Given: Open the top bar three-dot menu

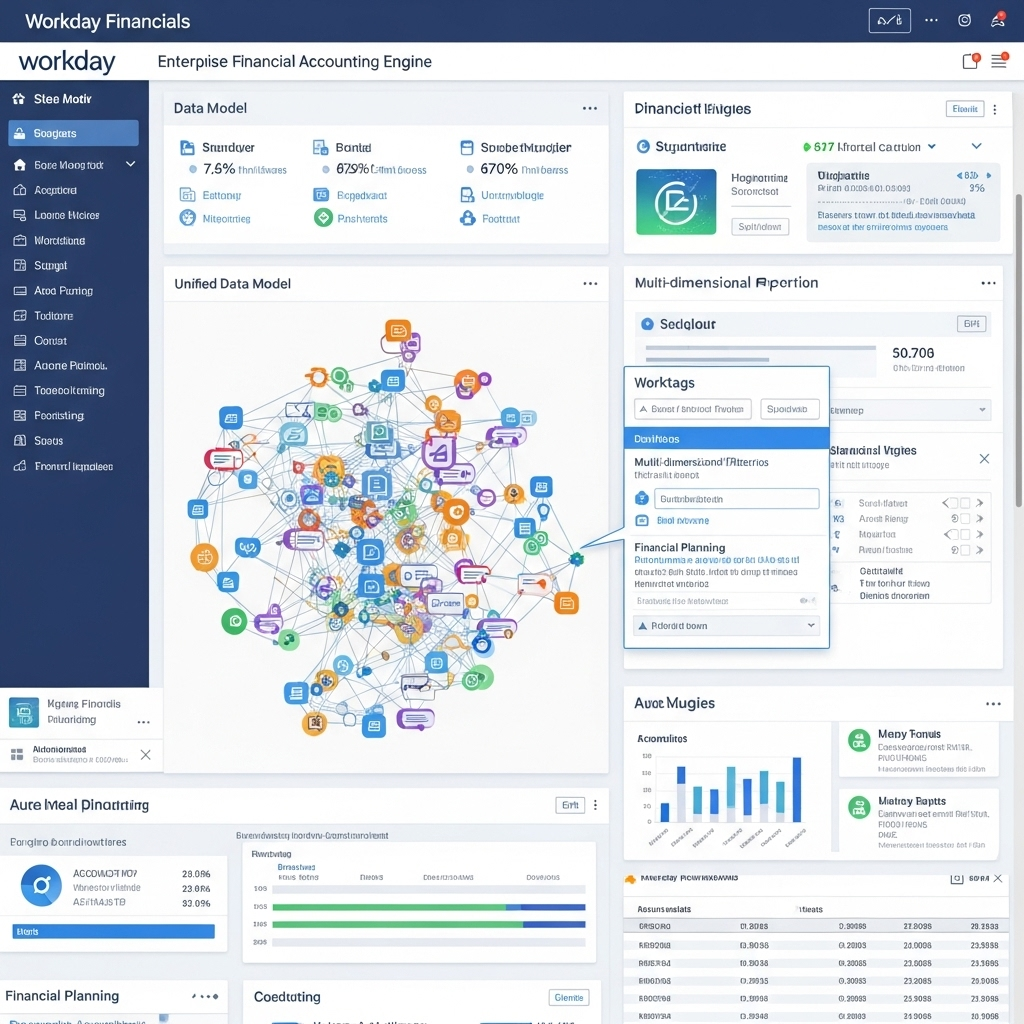Looking at the screenshot, I should coord(931,20).
